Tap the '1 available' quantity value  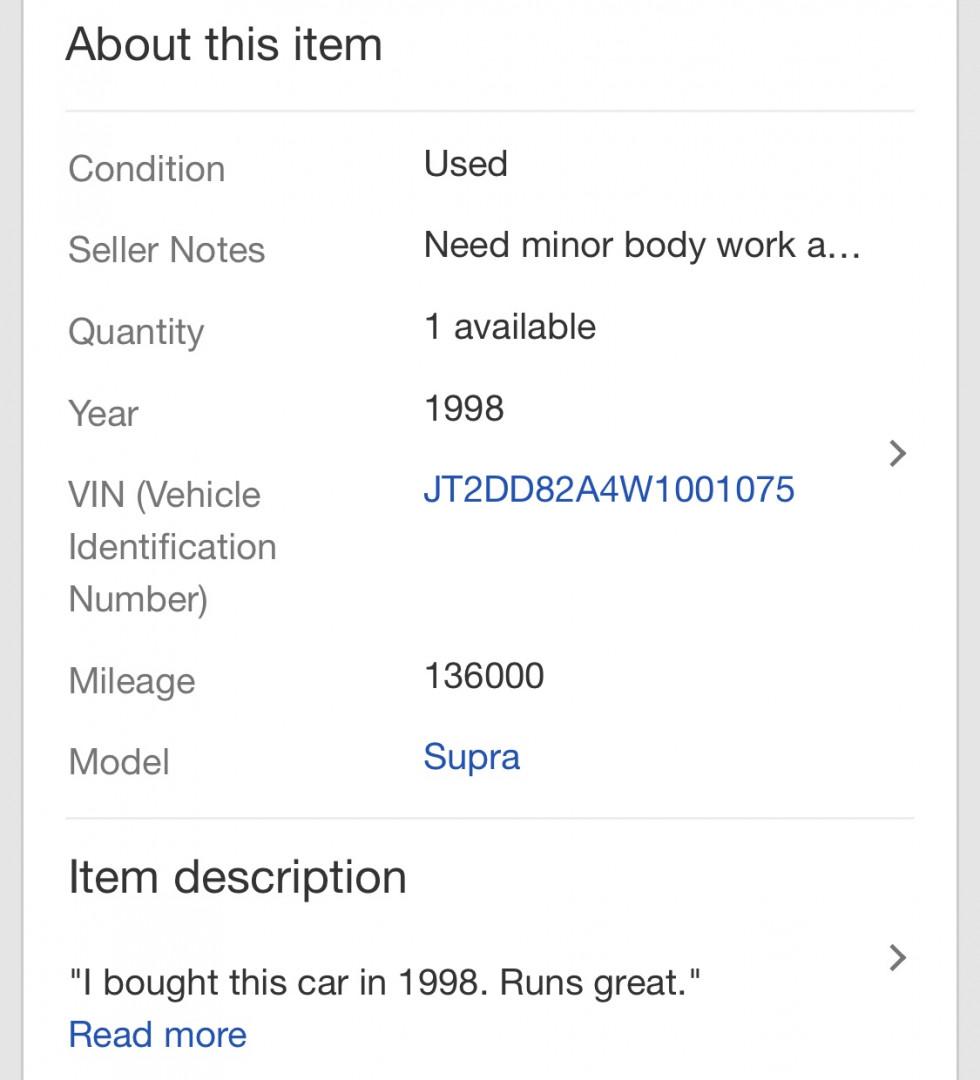509,327
